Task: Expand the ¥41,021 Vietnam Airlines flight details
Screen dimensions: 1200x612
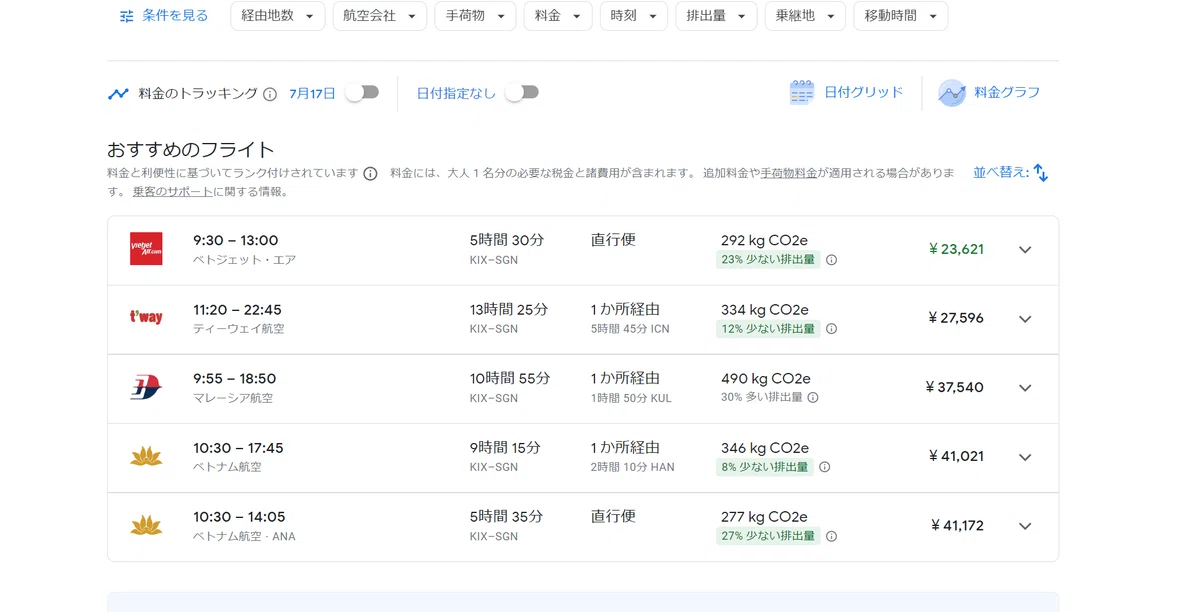Action: [x=1025, y=457]
